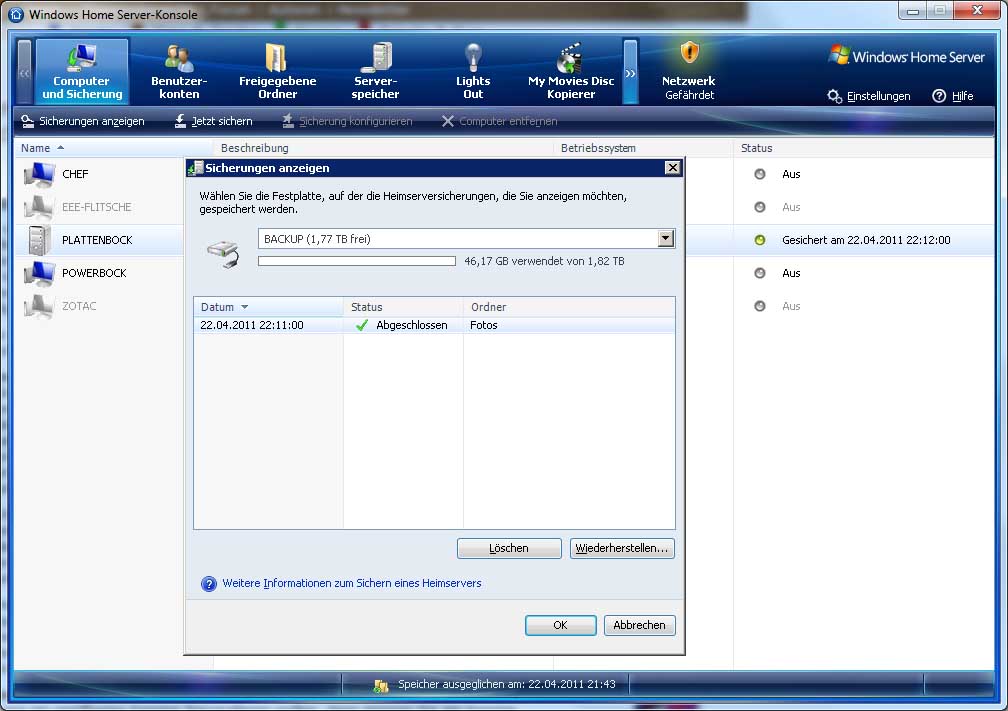
Task: Click 'Speicher ausgeglichen am' status text
Action: (x=507, y=684)
